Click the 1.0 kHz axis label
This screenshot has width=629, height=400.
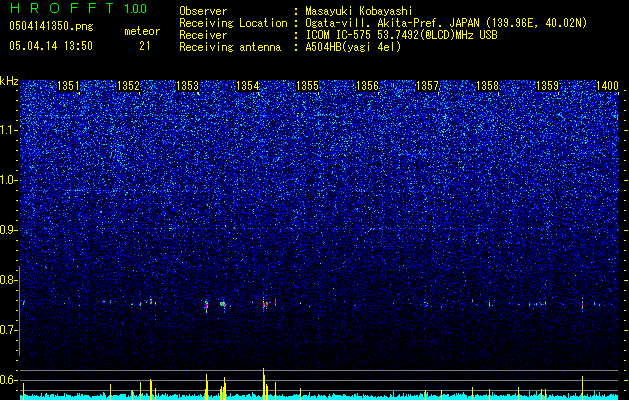(8, 180)
